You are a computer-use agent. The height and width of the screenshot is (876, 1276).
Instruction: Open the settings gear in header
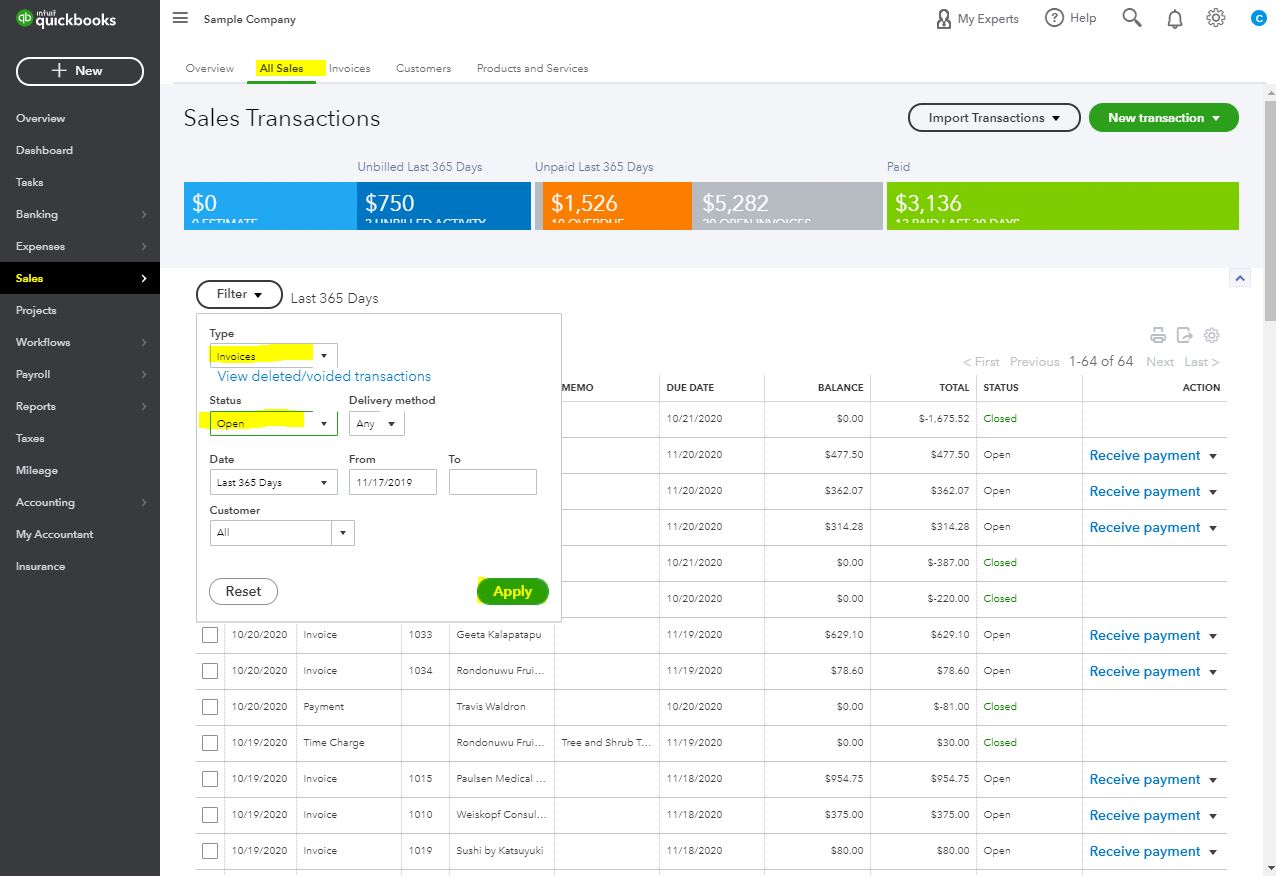[x=1216, y=18]
